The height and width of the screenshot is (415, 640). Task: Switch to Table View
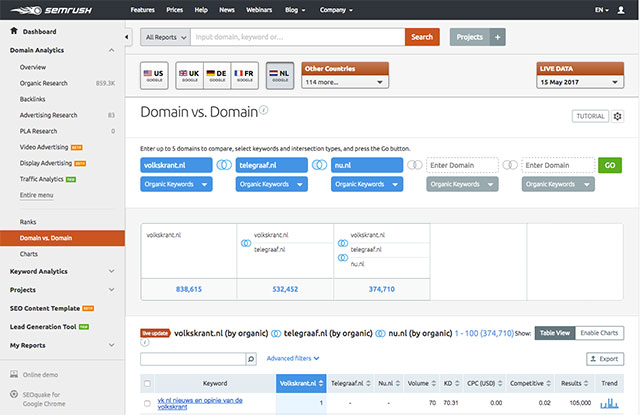555,333
